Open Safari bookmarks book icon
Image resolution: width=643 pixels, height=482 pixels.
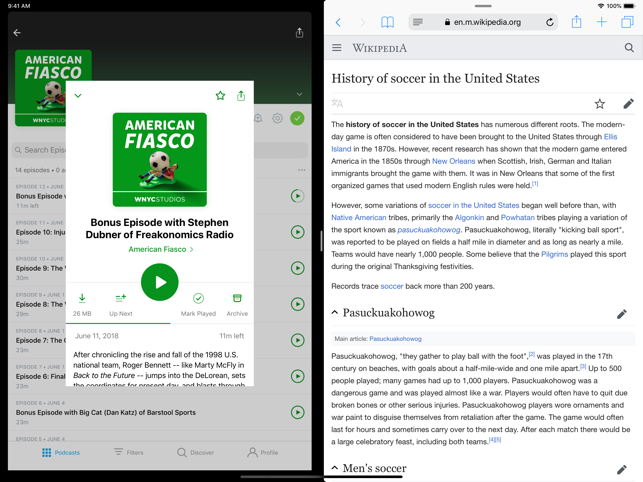coord(387,22)
